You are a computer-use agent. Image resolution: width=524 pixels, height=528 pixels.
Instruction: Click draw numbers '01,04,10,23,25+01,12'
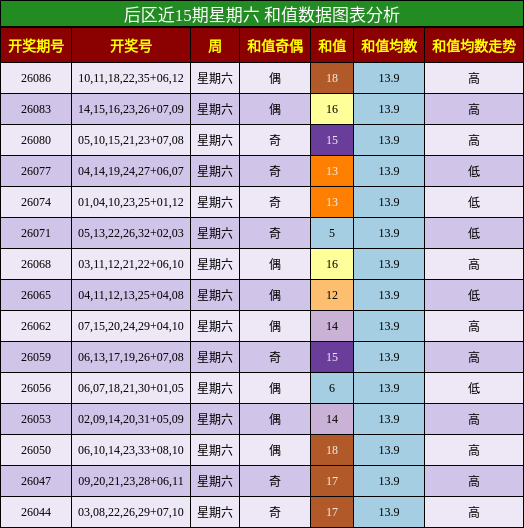tap(131, 202)
